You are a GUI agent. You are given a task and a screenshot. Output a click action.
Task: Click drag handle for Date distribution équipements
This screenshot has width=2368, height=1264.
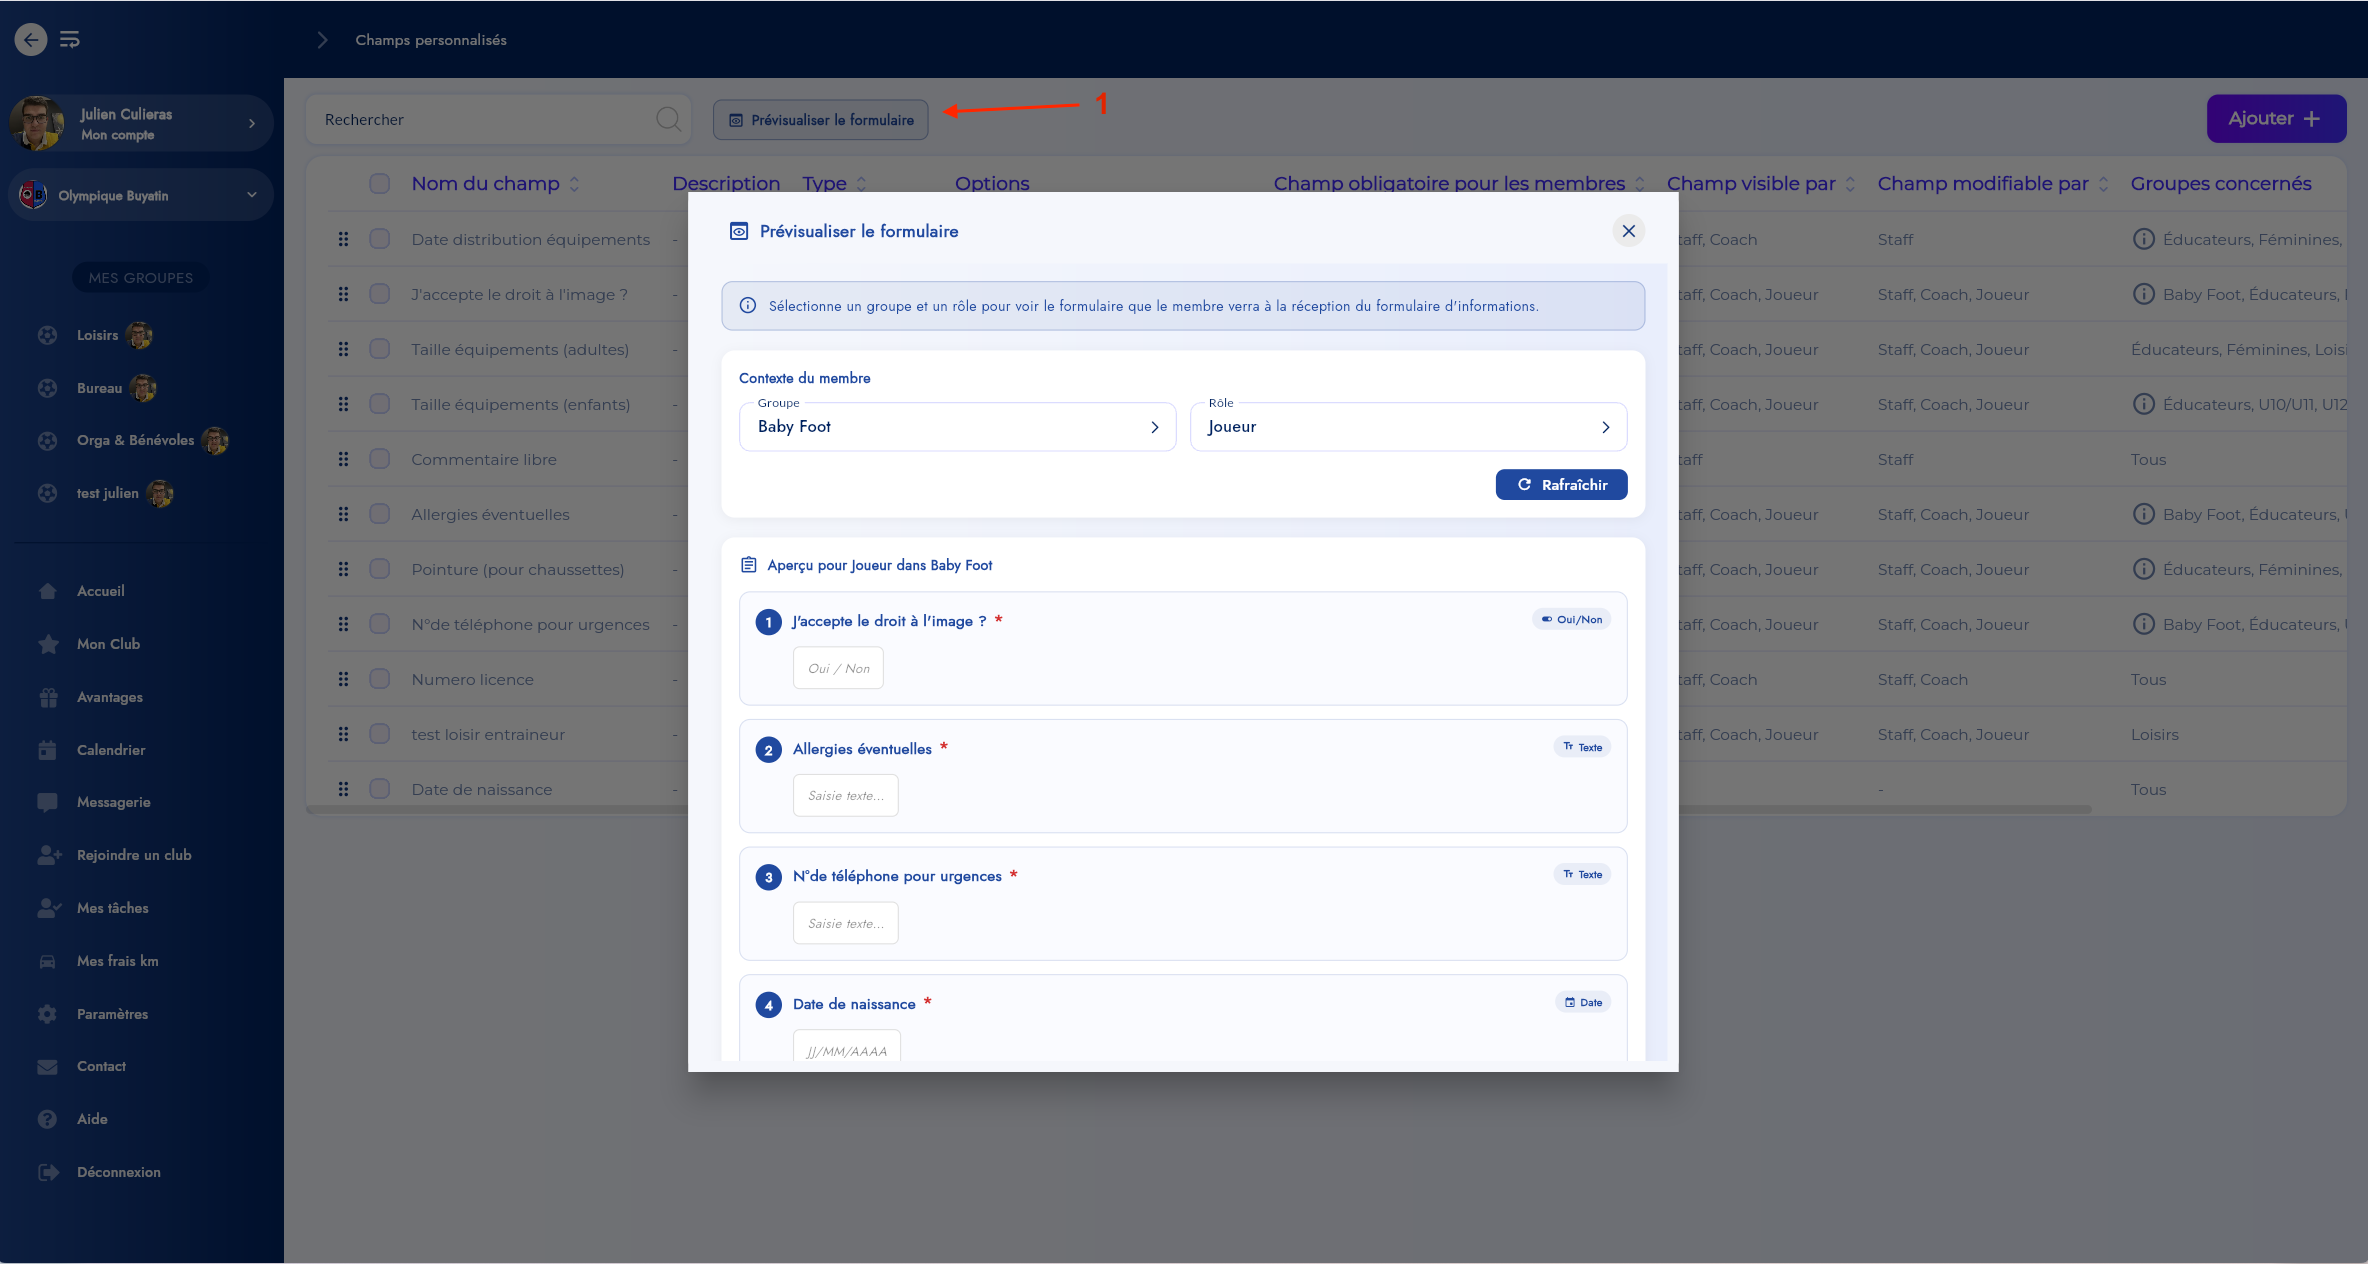343,239
